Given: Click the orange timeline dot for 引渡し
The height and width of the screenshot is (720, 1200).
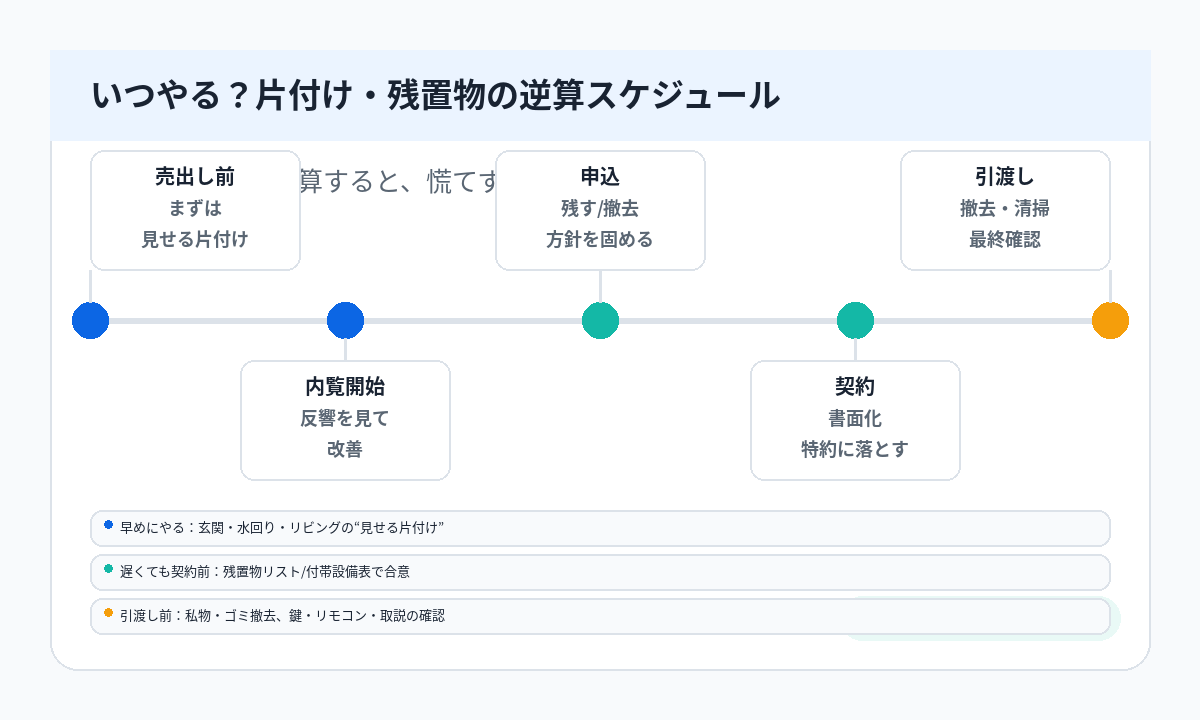Looking at the screenshot, I should (x=1110, y=321).
